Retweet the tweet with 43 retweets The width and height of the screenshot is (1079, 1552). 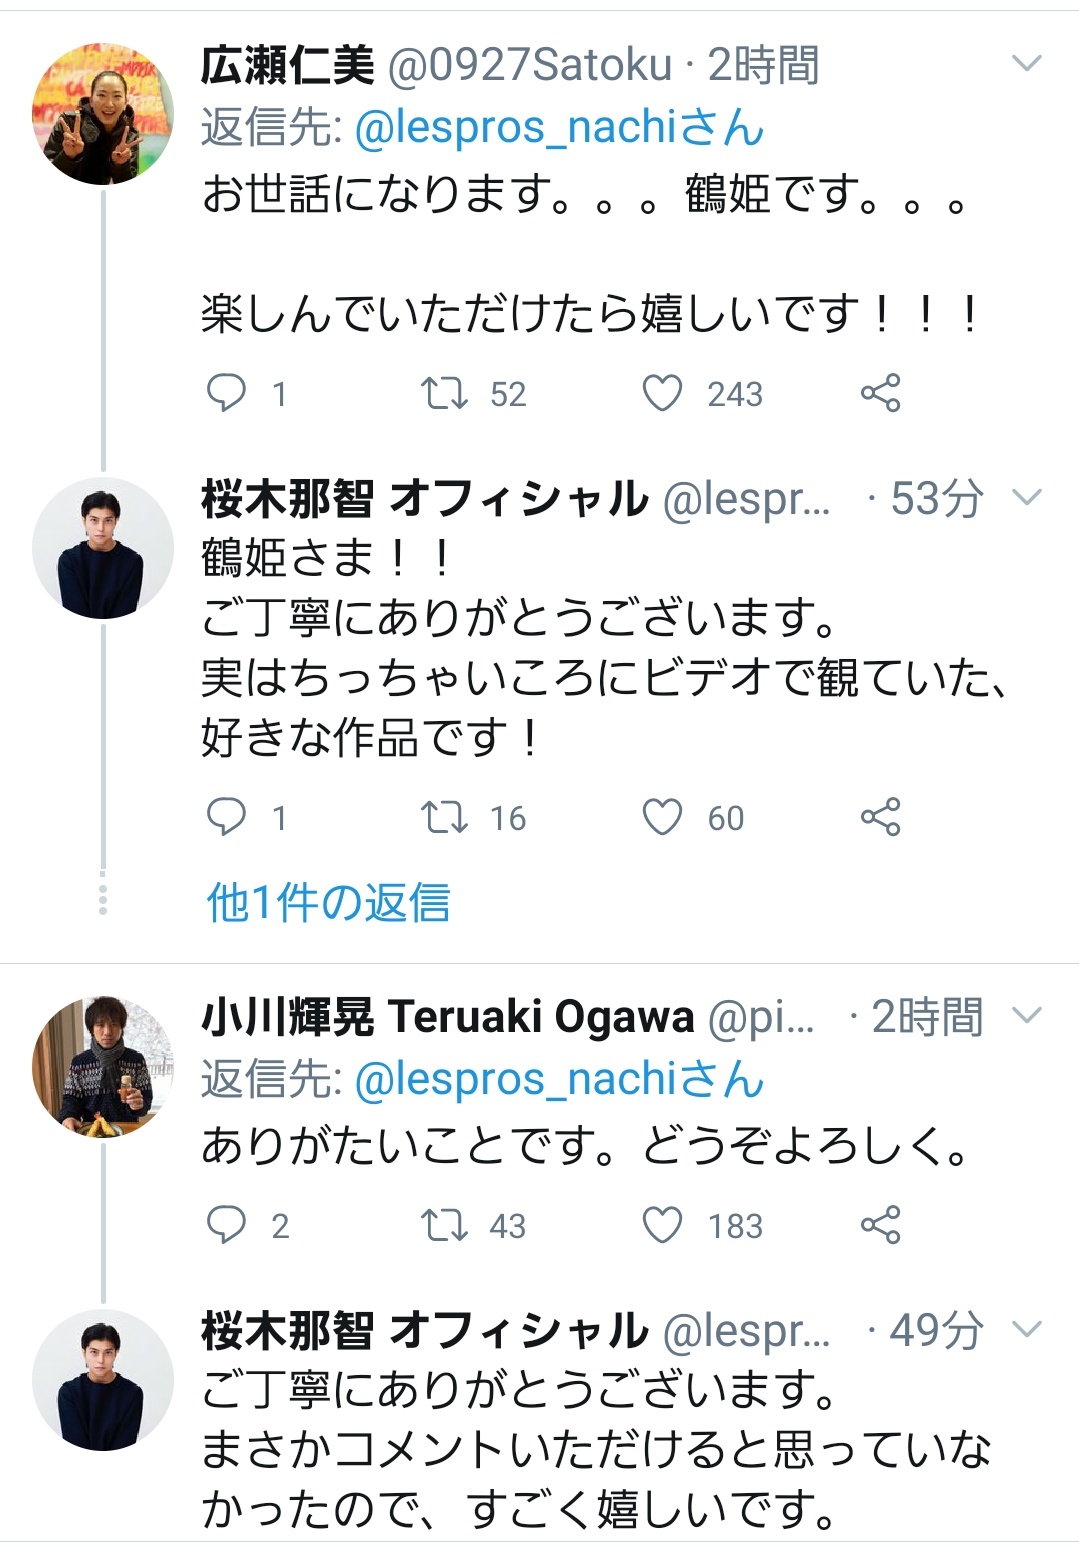tap(444, 1224)
